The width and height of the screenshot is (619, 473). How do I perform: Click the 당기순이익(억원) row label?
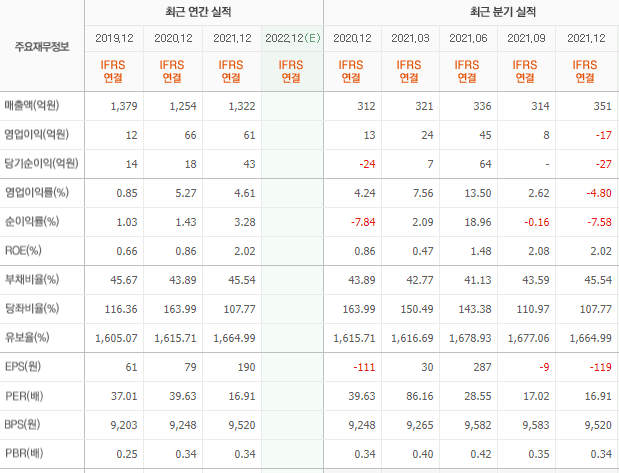tap(41, 163)
